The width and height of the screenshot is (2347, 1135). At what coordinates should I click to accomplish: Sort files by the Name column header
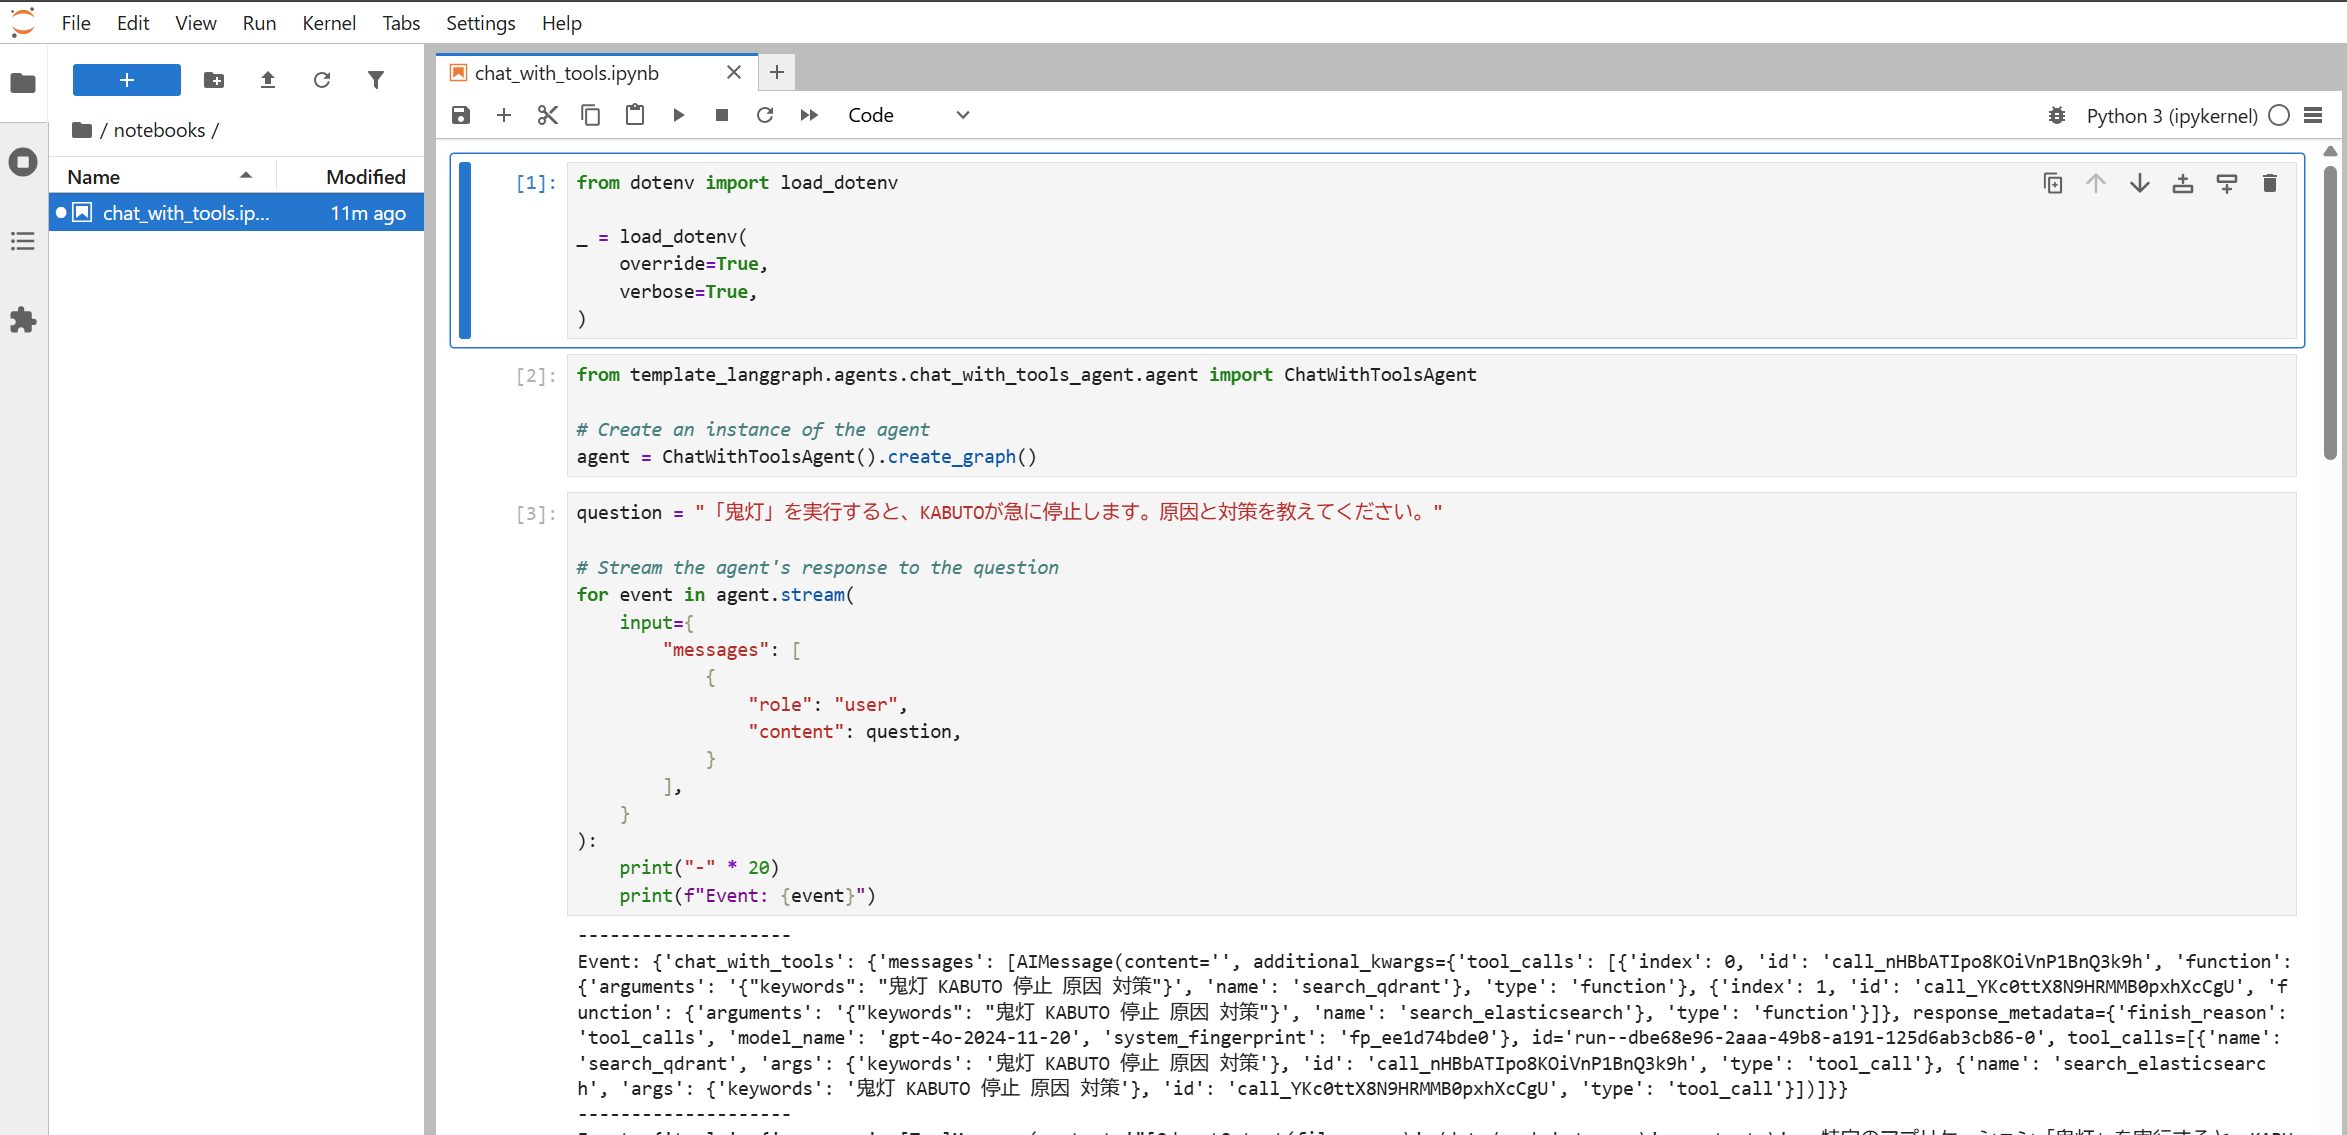[162, 177]
